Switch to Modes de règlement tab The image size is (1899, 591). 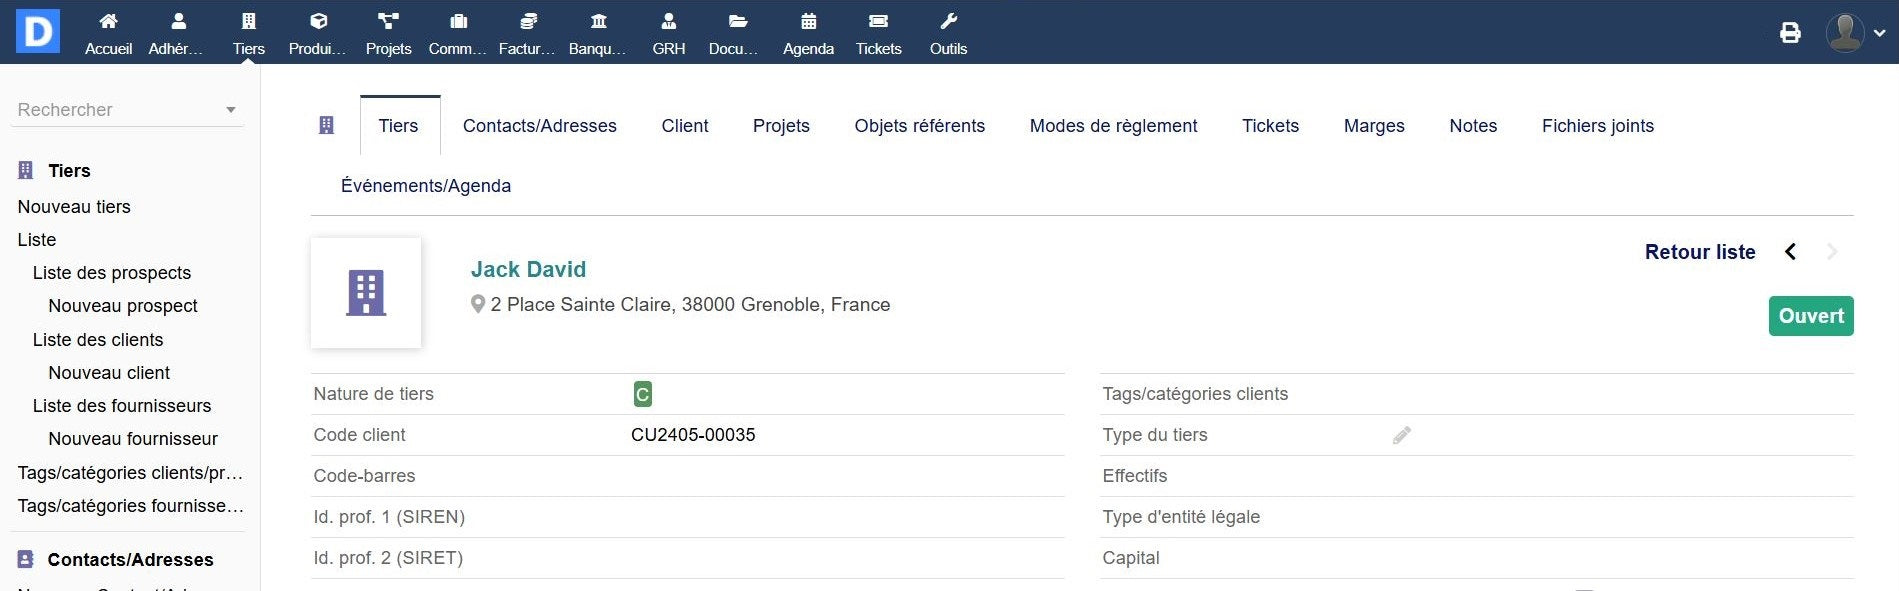coord(1113,126)
